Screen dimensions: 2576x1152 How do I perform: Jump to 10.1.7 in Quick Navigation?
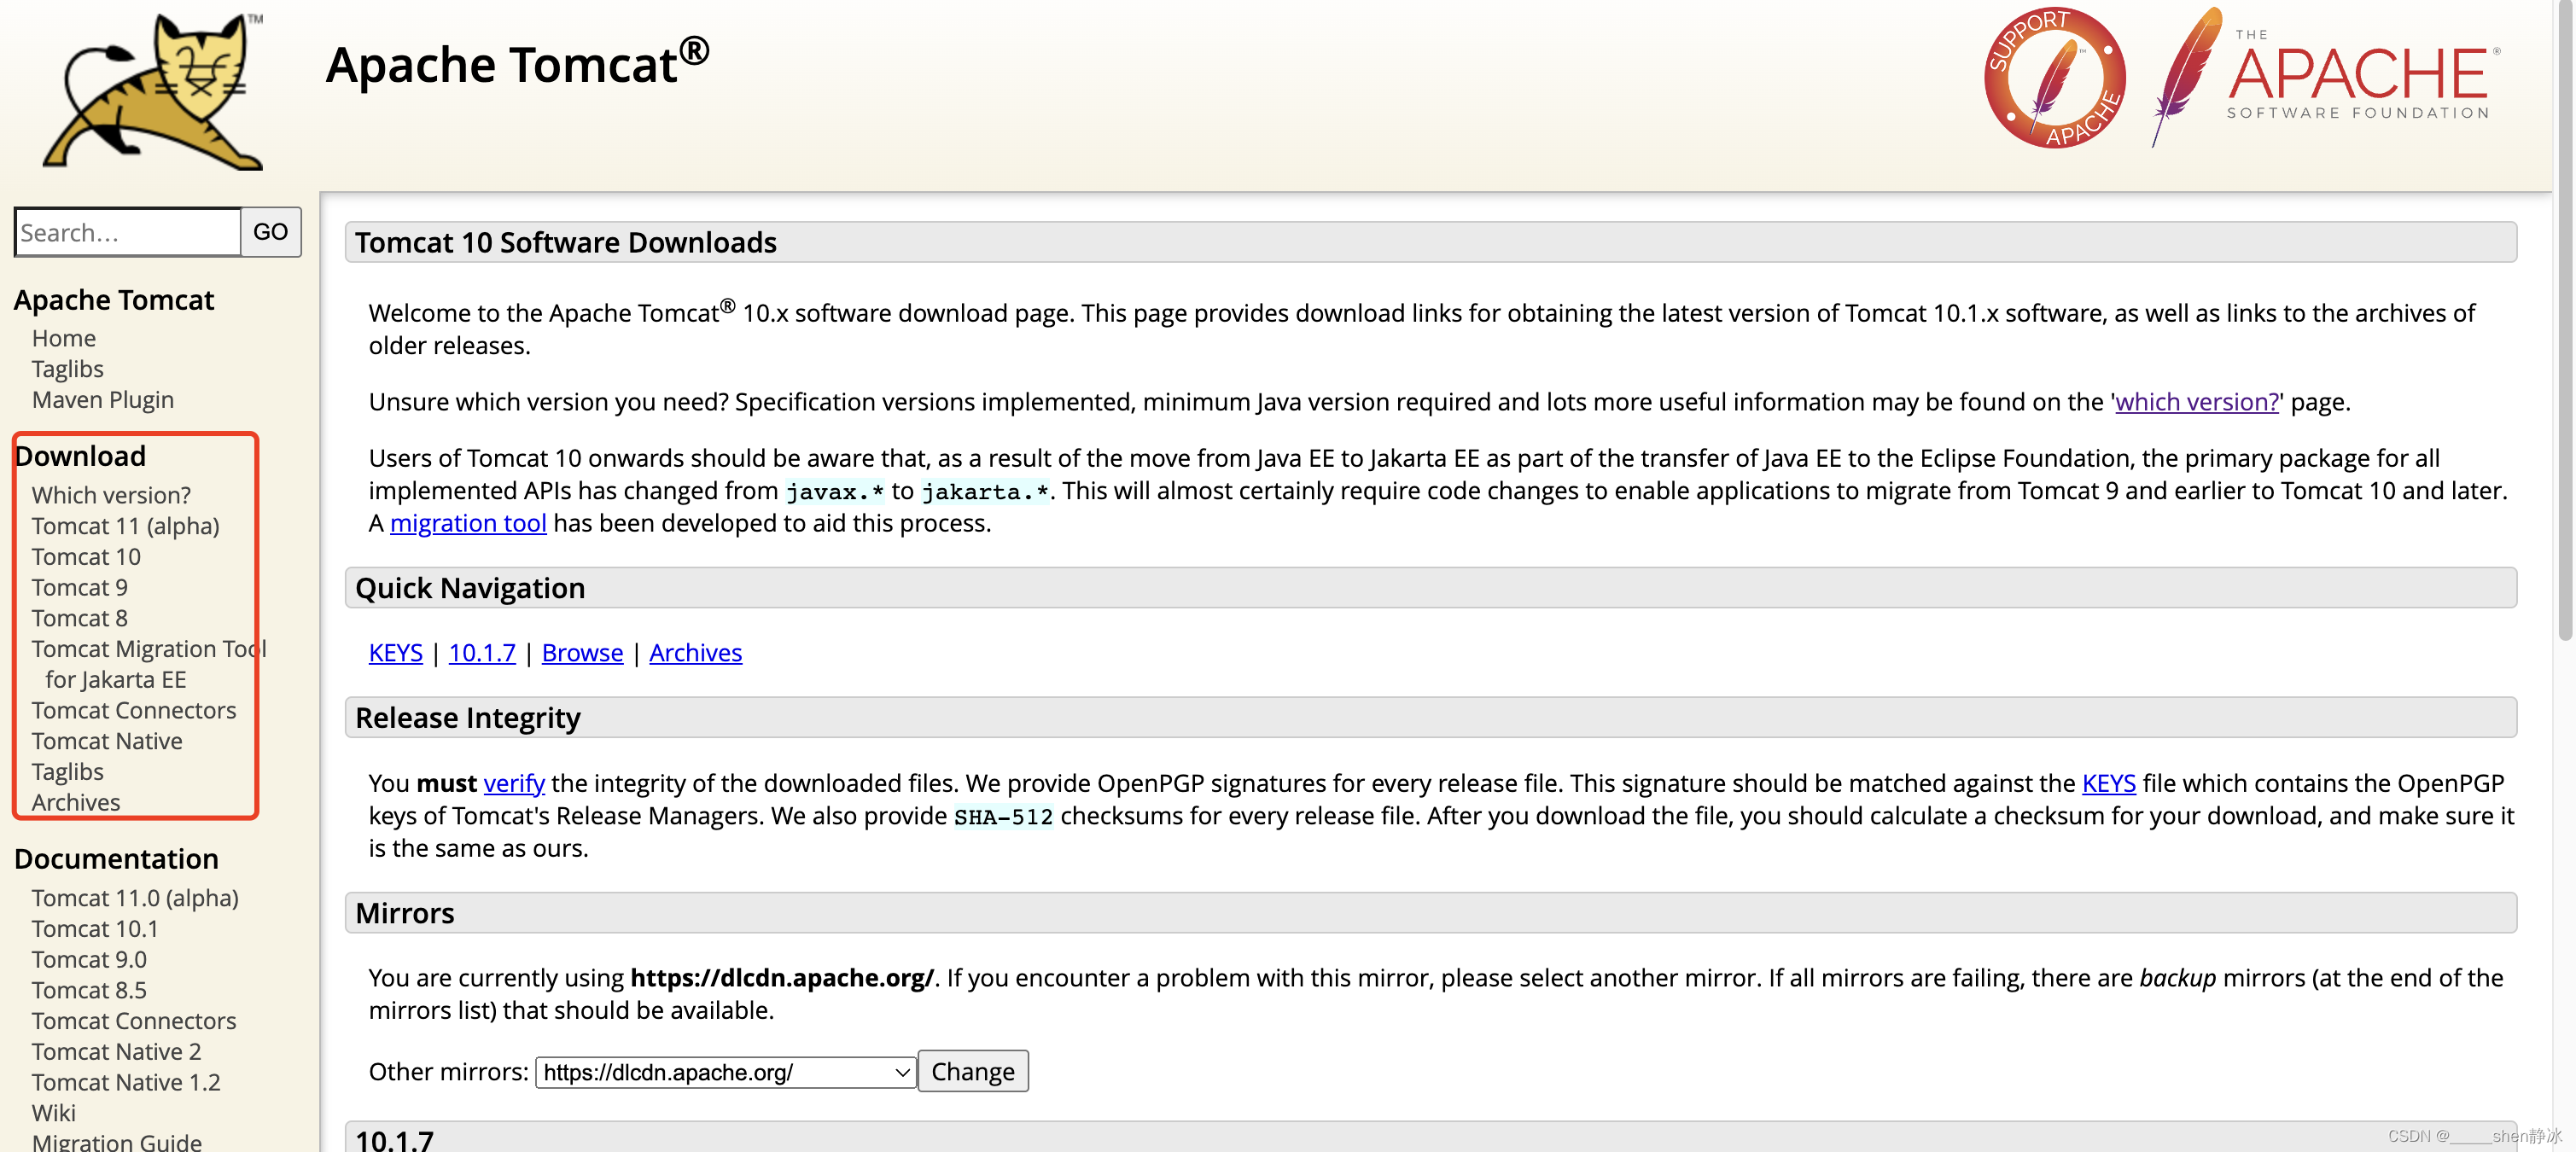[x=482, y=653]
